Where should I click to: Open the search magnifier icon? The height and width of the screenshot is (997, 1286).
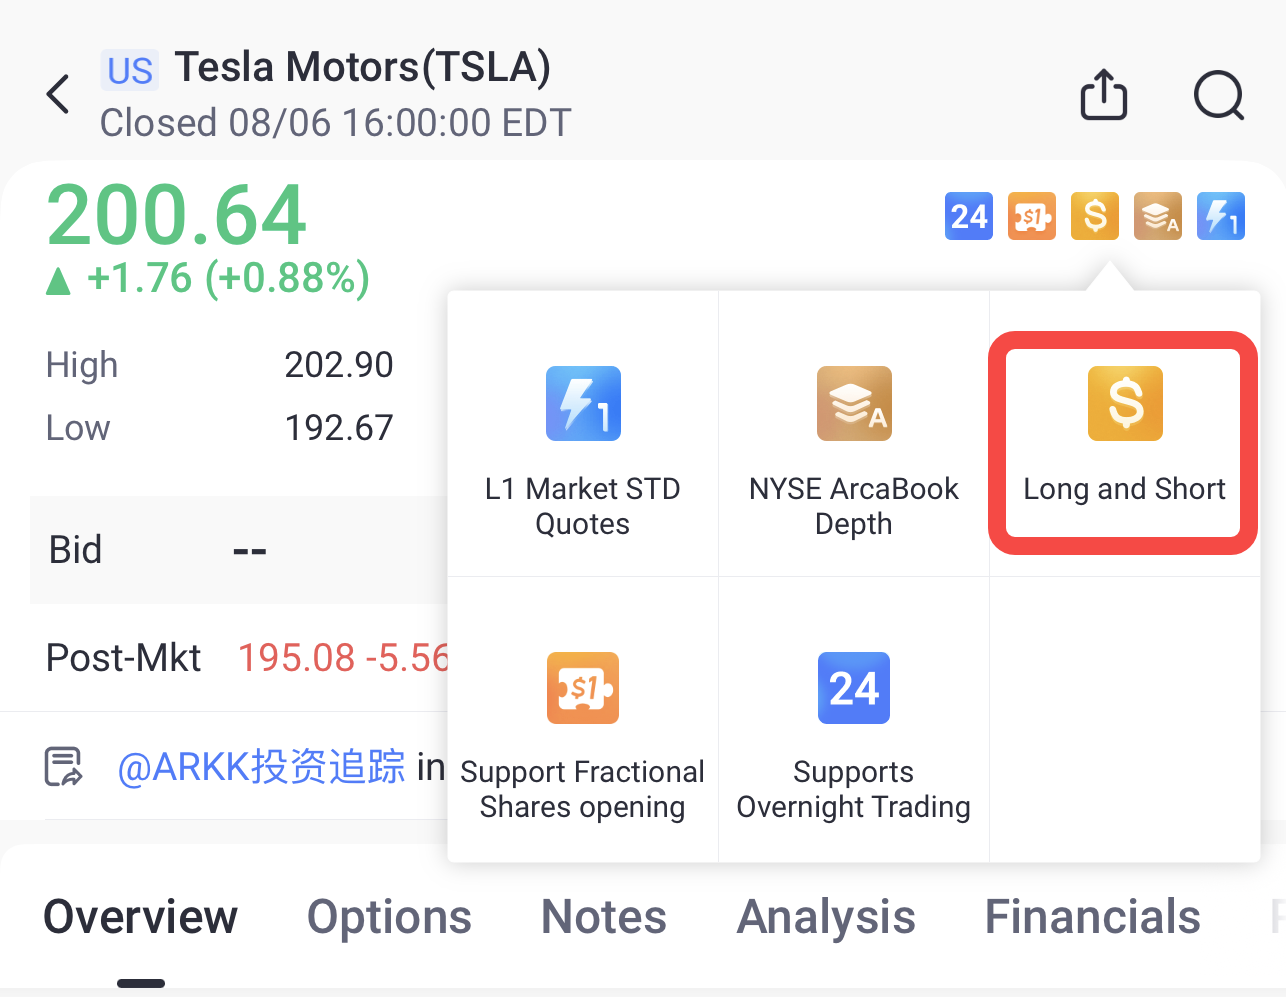tap(1219, 96)
